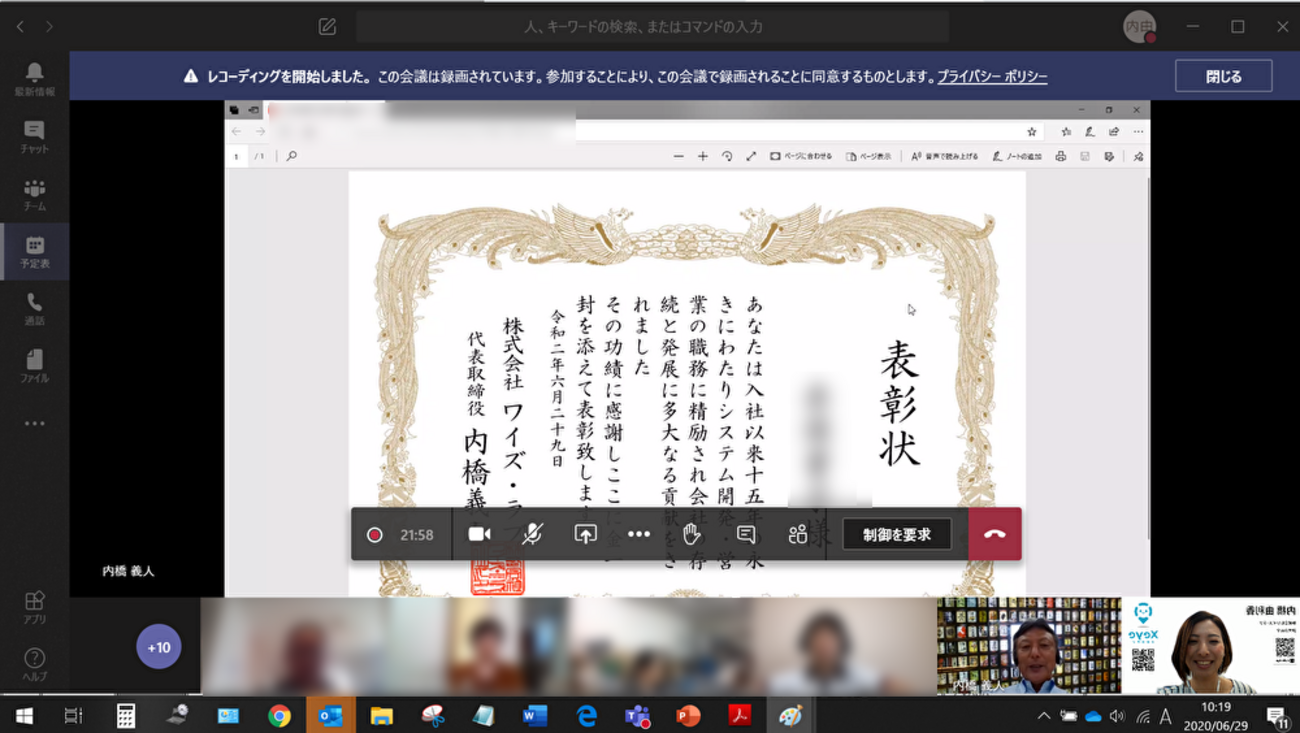Image resolution: width=1300 pixels, height=733 pixels.
Task: Click the 制御を要求 request control button
Action: click(x=897, y=534)
